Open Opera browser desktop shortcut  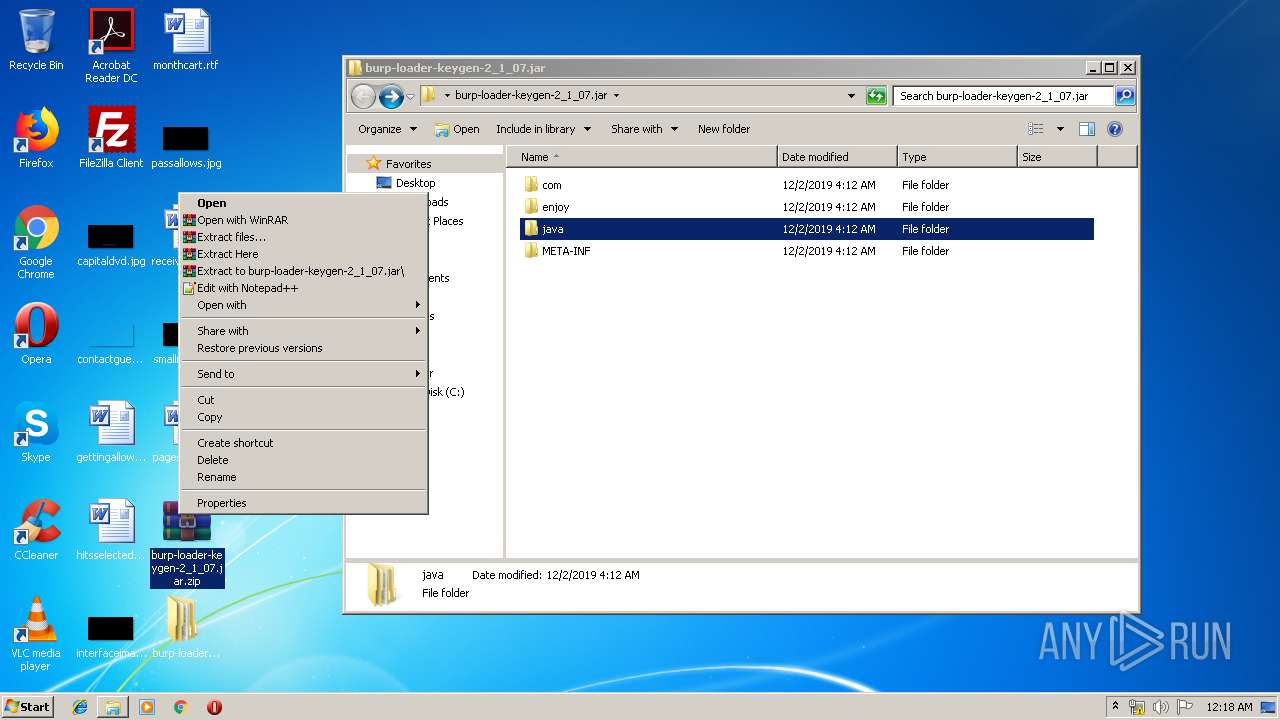click(36, 333)
